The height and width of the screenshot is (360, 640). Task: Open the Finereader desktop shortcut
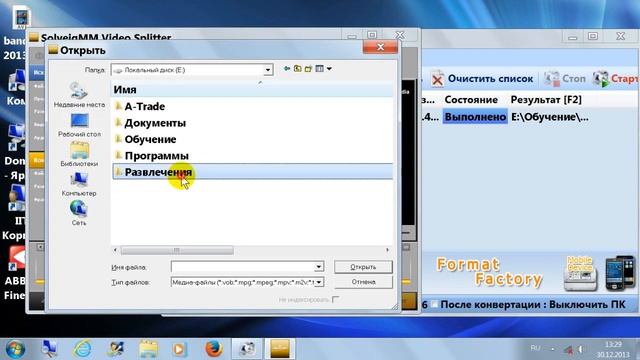pyautogui.click(x=15, y=273)
